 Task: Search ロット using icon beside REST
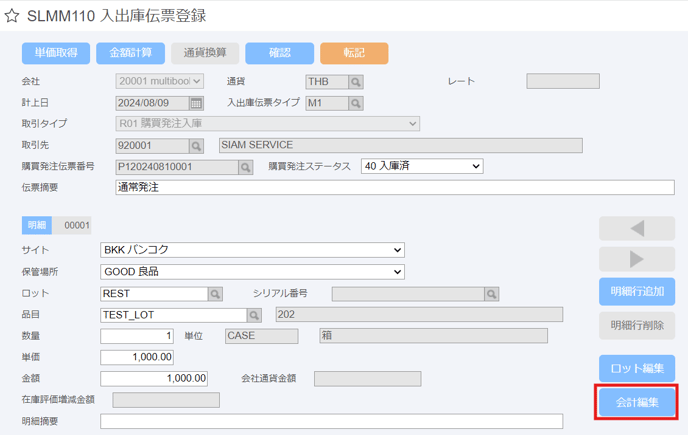pos(215,294)
